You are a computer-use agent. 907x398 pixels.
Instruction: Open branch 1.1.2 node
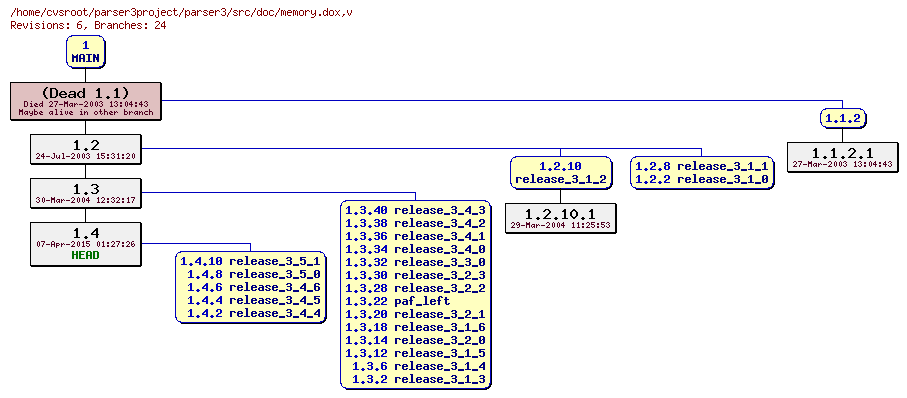click(x=843, y=118)
